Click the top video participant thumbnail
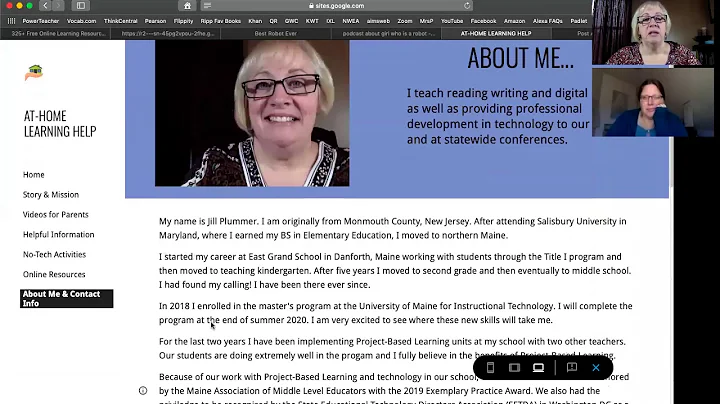This screenshot has width=720, height=404. coord(653,33)
